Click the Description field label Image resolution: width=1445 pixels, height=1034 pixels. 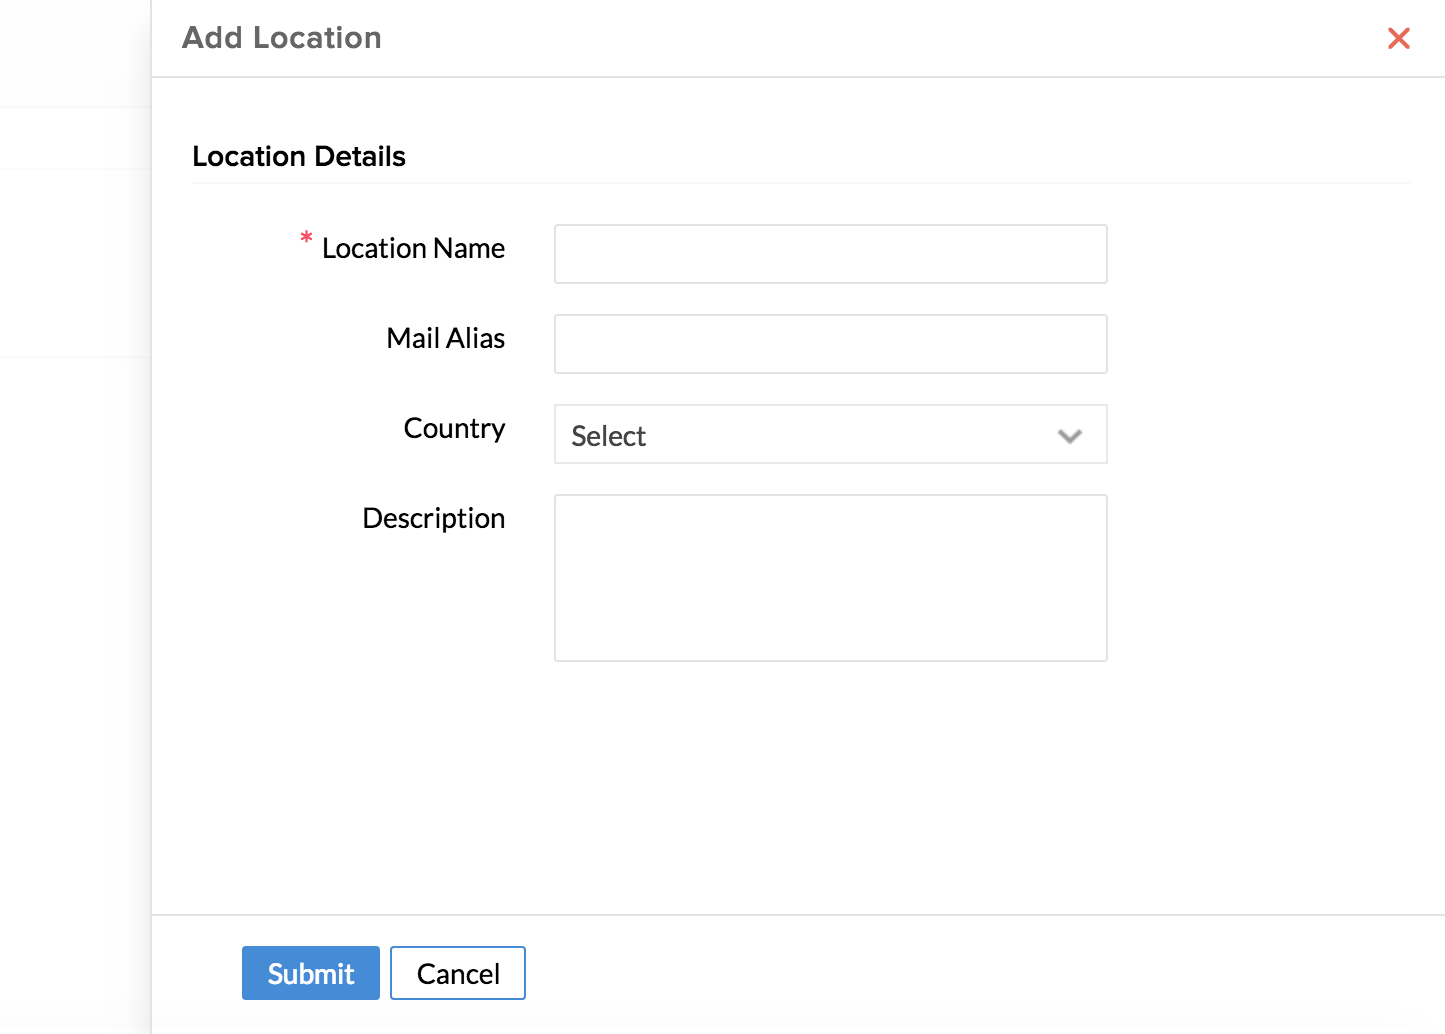433,518
